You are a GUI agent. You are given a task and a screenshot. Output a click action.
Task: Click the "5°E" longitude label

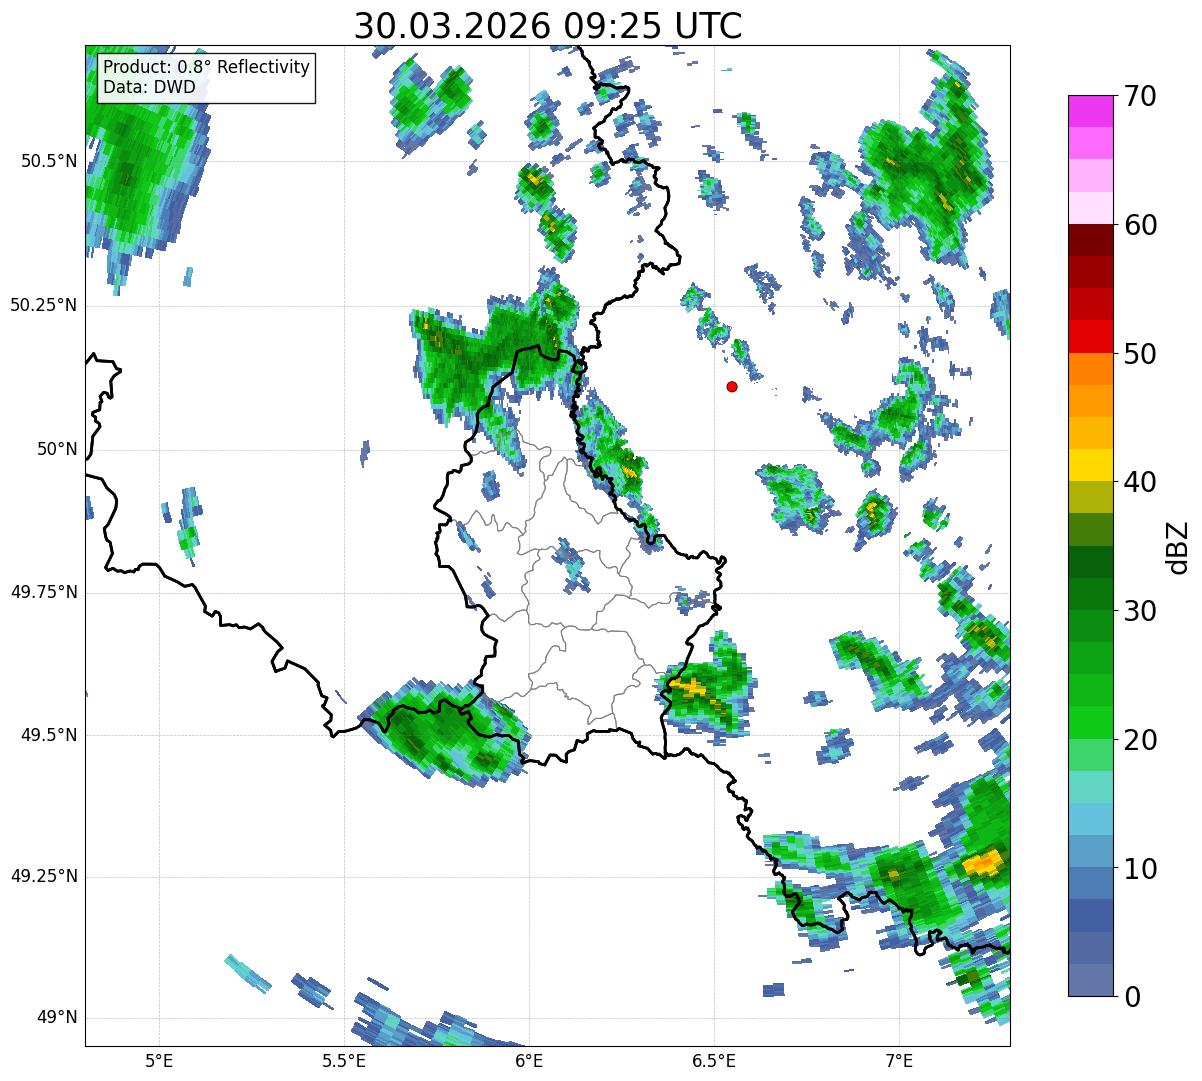[x=159, y=1060]
